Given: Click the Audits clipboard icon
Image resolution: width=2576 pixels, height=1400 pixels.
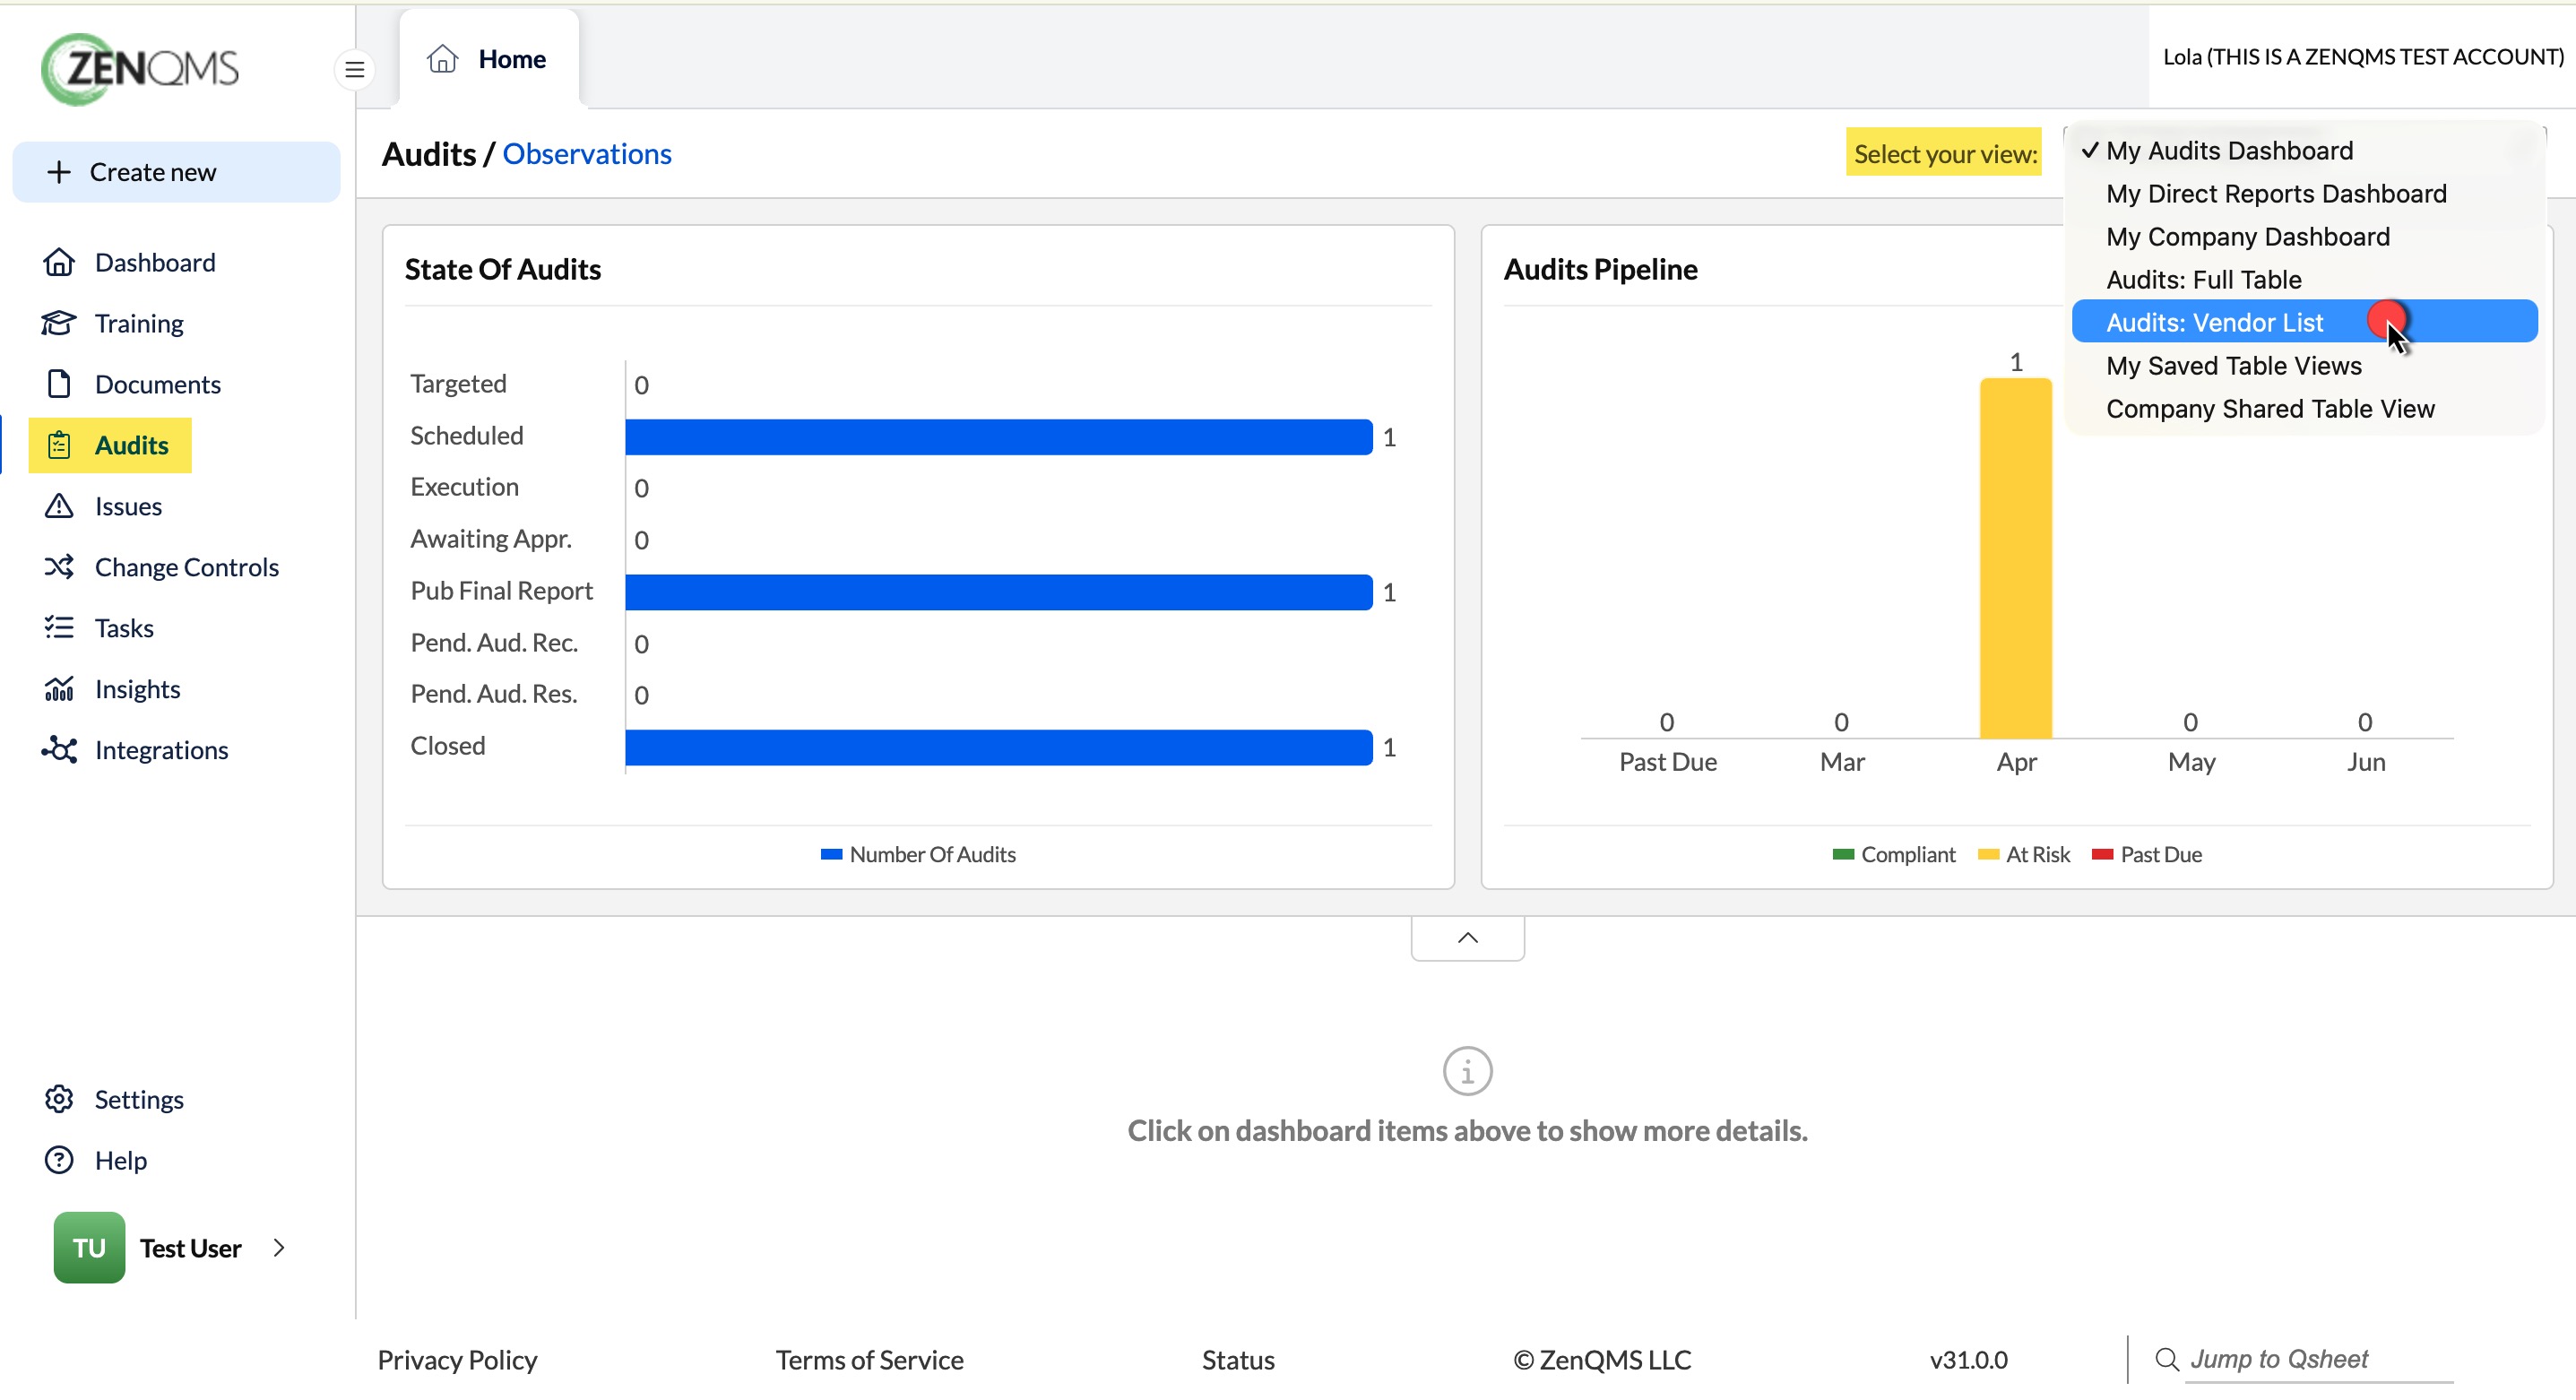Looking at the screenshot, I should click(x=59, y=445).
